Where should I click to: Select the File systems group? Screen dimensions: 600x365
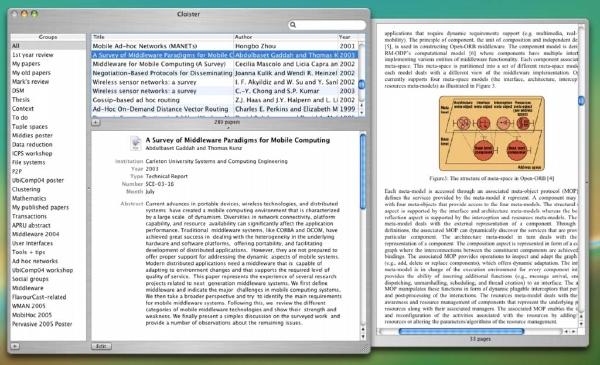48,162
